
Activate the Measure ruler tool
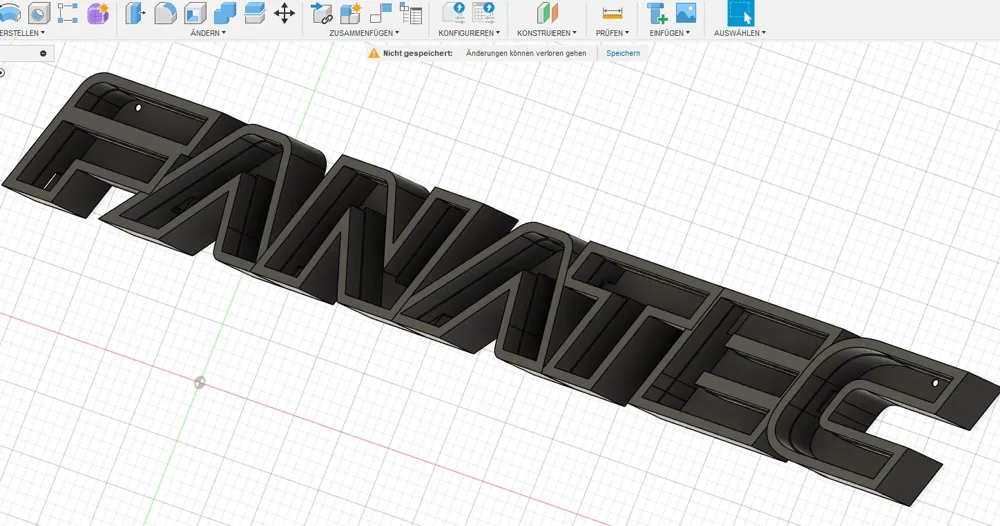click(612, 13)
